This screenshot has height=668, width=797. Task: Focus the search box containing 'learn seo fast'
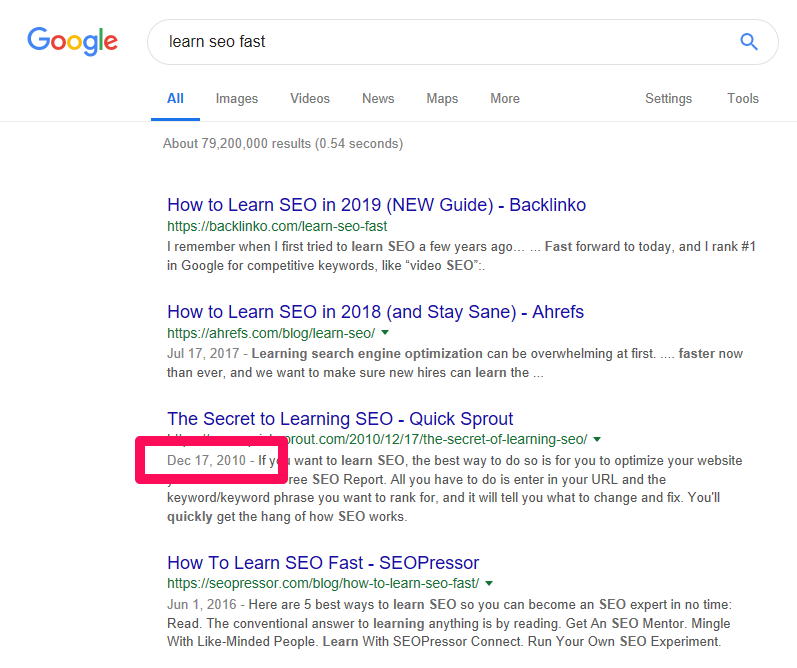463,42
